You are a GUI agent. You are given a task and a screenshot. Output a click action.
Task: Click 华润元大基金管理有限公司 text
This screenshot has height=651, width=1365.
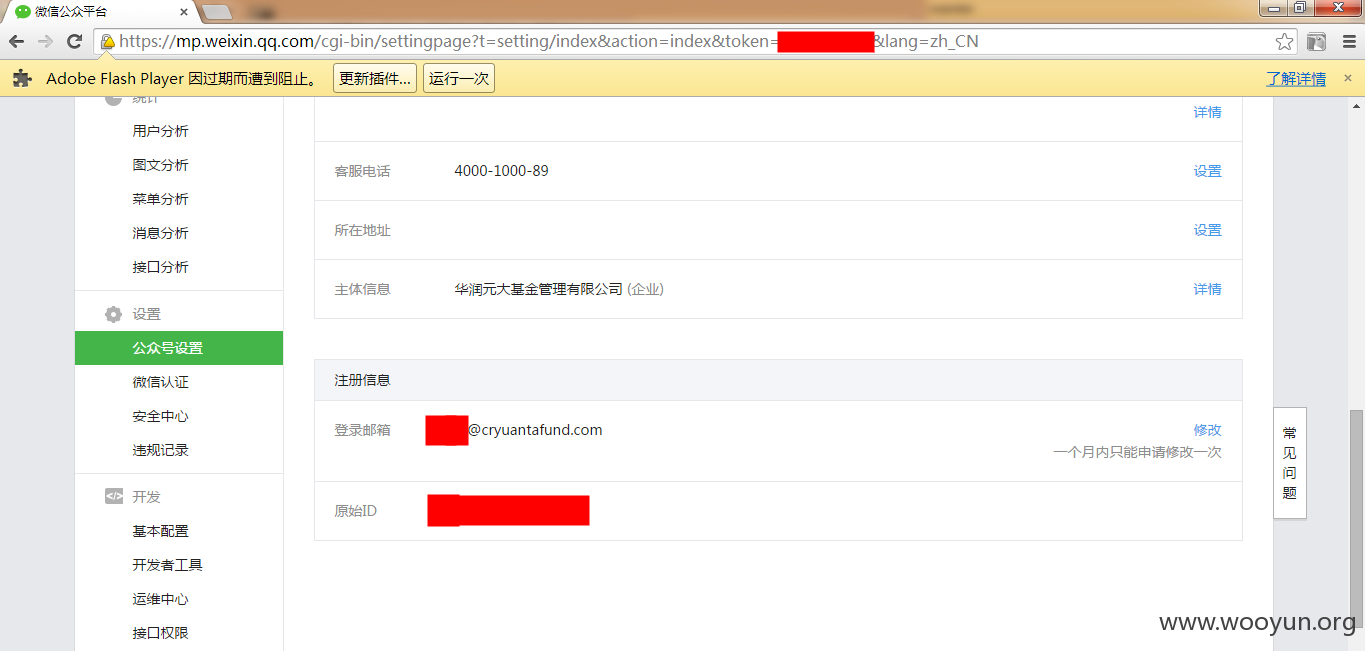click(538, 289)
